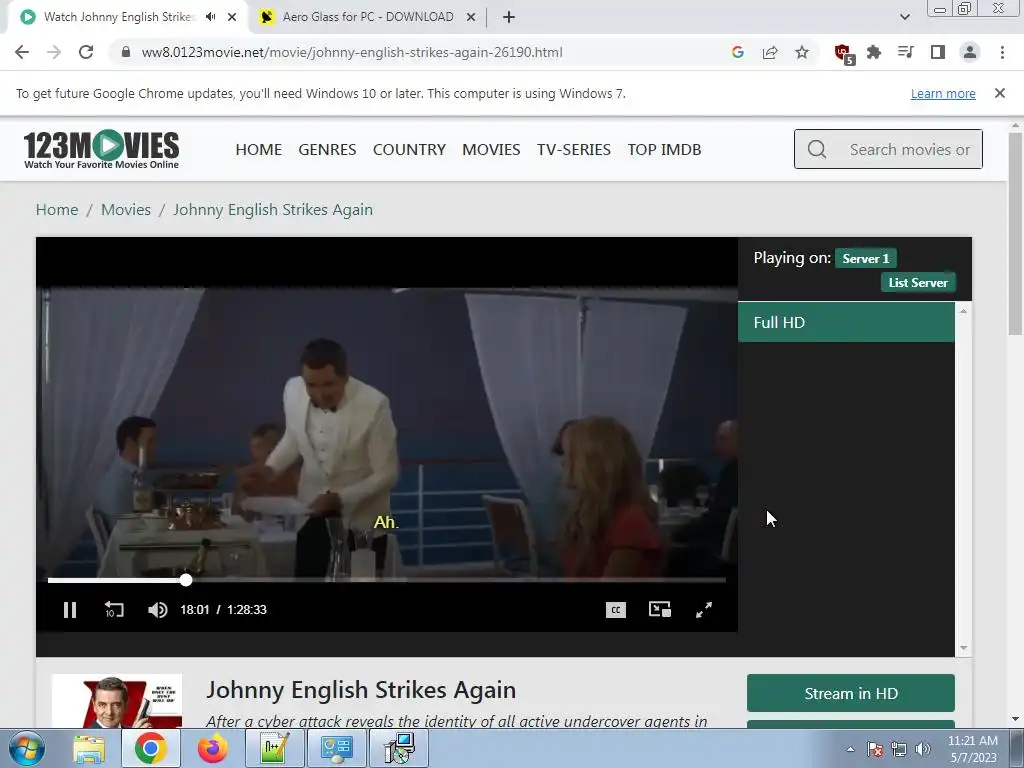Screen dimensions: 1024x768
Task: Click Johnny English Strikes Again breadcrumb
Action: [273, 210]
